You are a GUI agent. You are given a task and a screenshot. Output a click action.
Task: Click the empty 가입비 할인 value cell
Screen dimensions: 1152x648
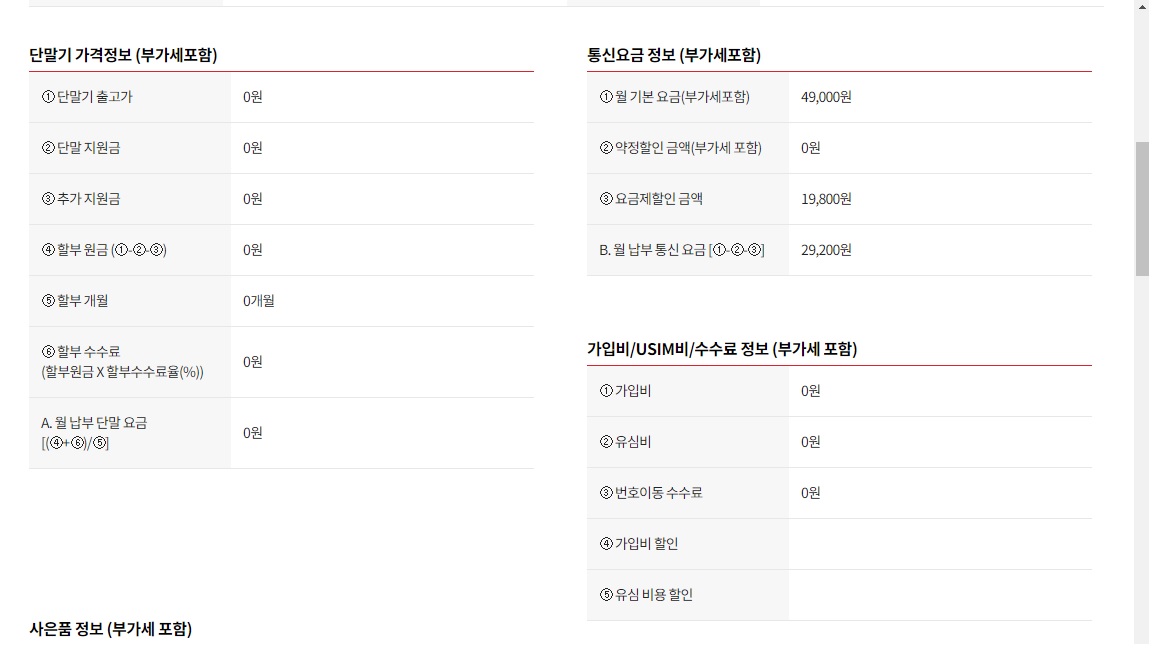(x=939, y=544)
